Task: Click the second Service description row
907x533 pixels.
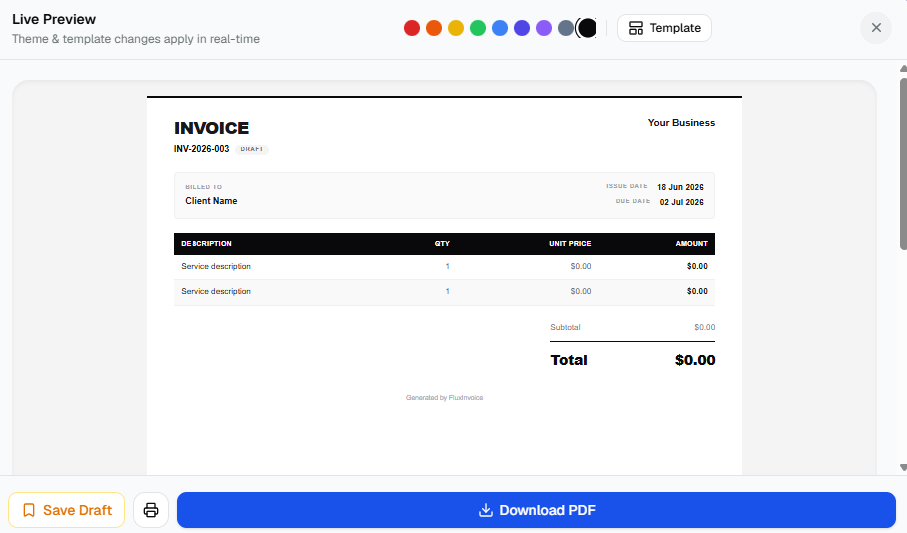Action: coord(444,292)
